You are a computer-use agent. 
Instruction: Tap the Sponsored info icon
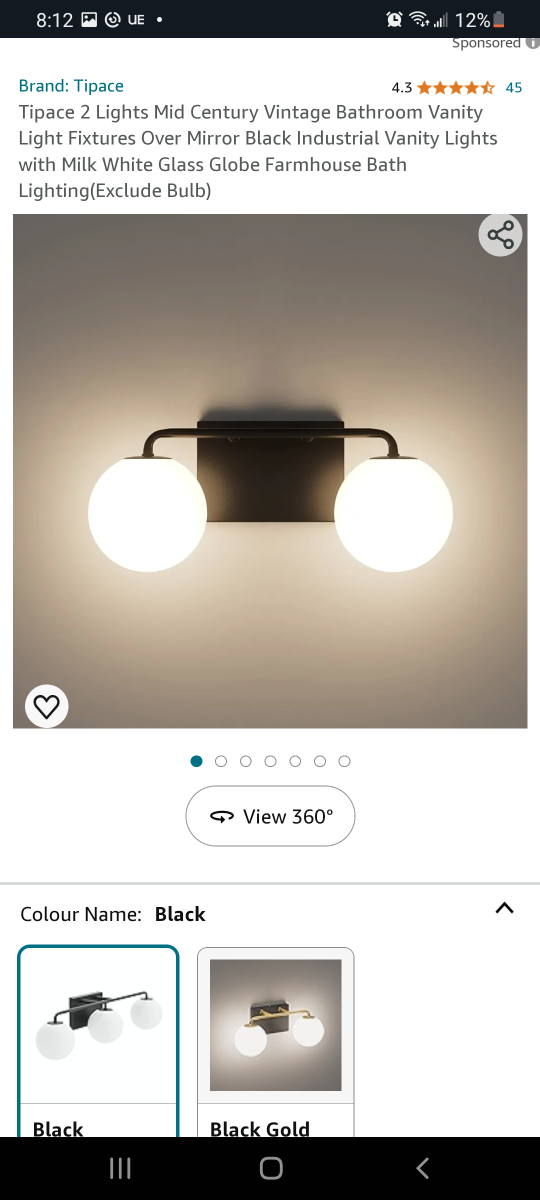pos(532,43)
